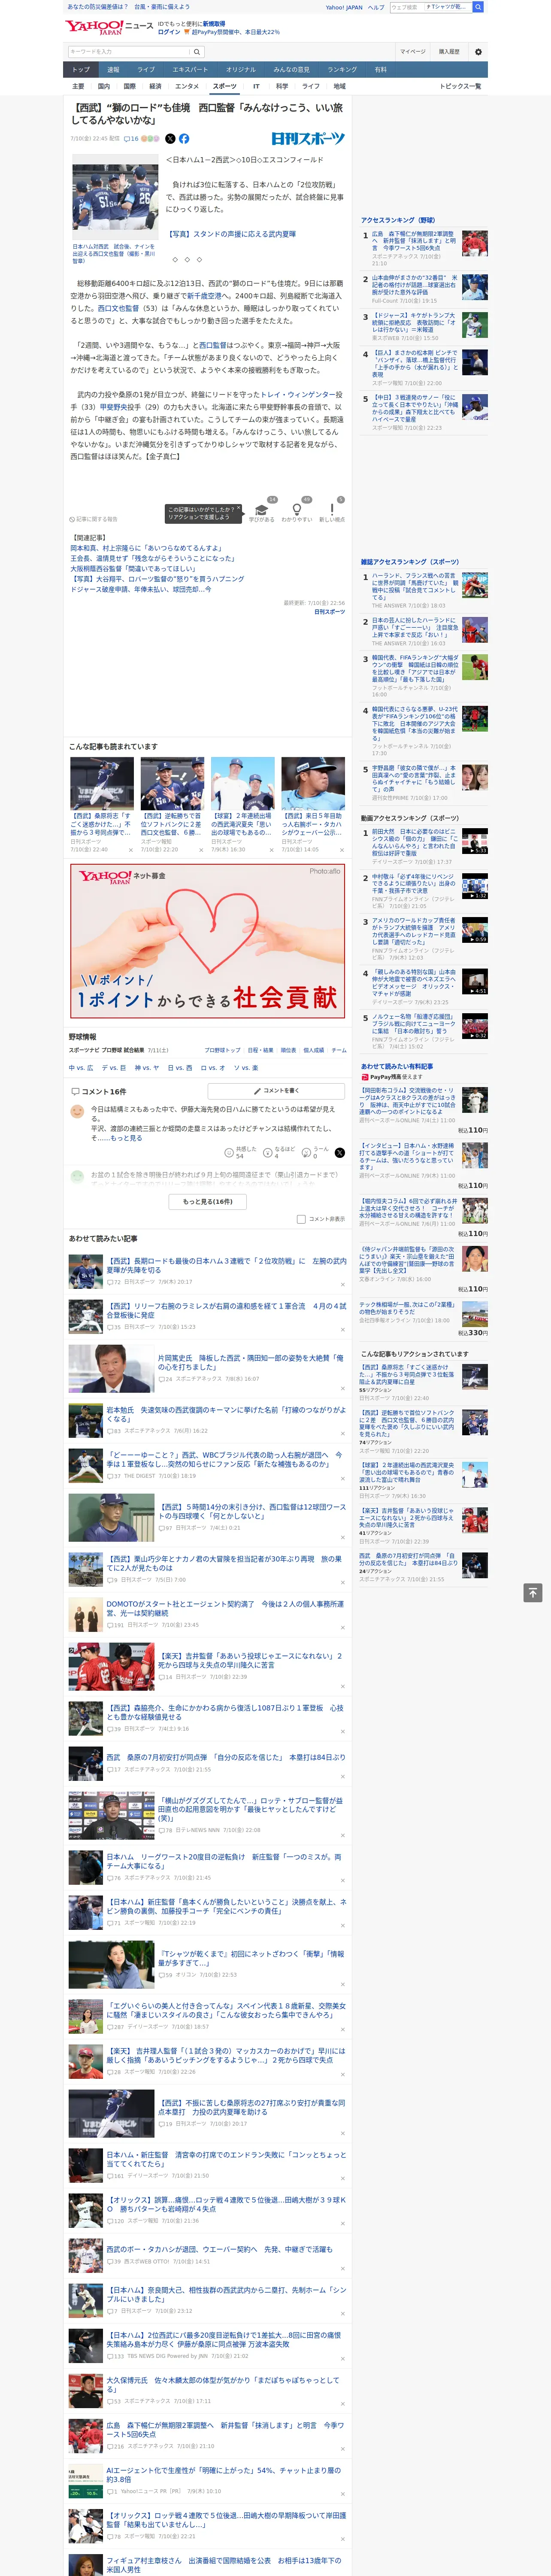Select the トップ navigation tab
Image resolution: width=551 pixels, height=2576 pixels.
pyautogui.click(x=81, y=70)
